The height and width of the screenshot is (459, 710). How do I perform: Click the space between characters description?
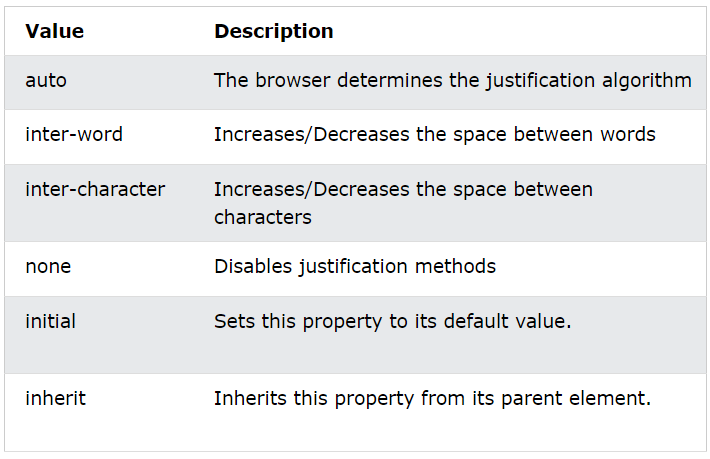click(x=403, y=202)
